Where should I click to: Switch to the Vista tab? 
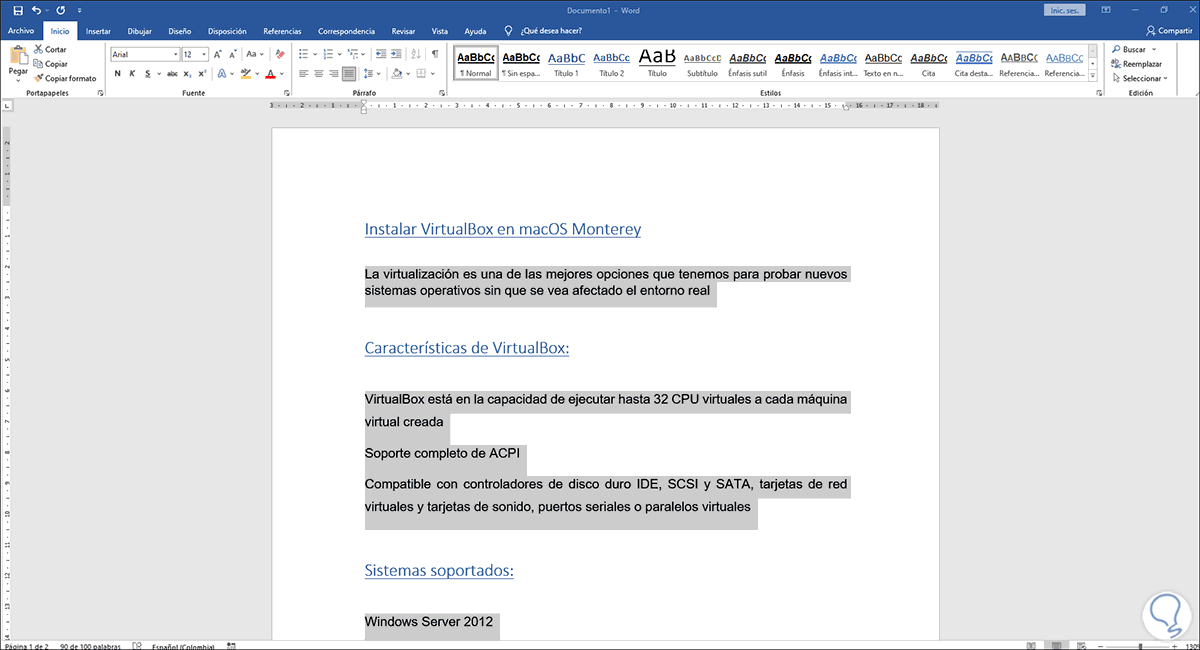pyautogui.click(x=440, y=31)
